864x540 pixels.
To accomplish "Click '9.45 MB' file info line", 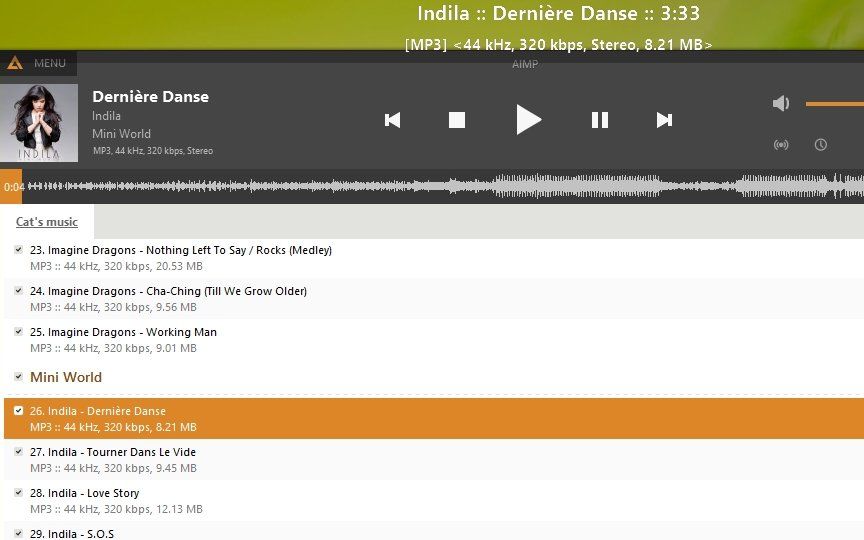I will (x=113, y=468).
